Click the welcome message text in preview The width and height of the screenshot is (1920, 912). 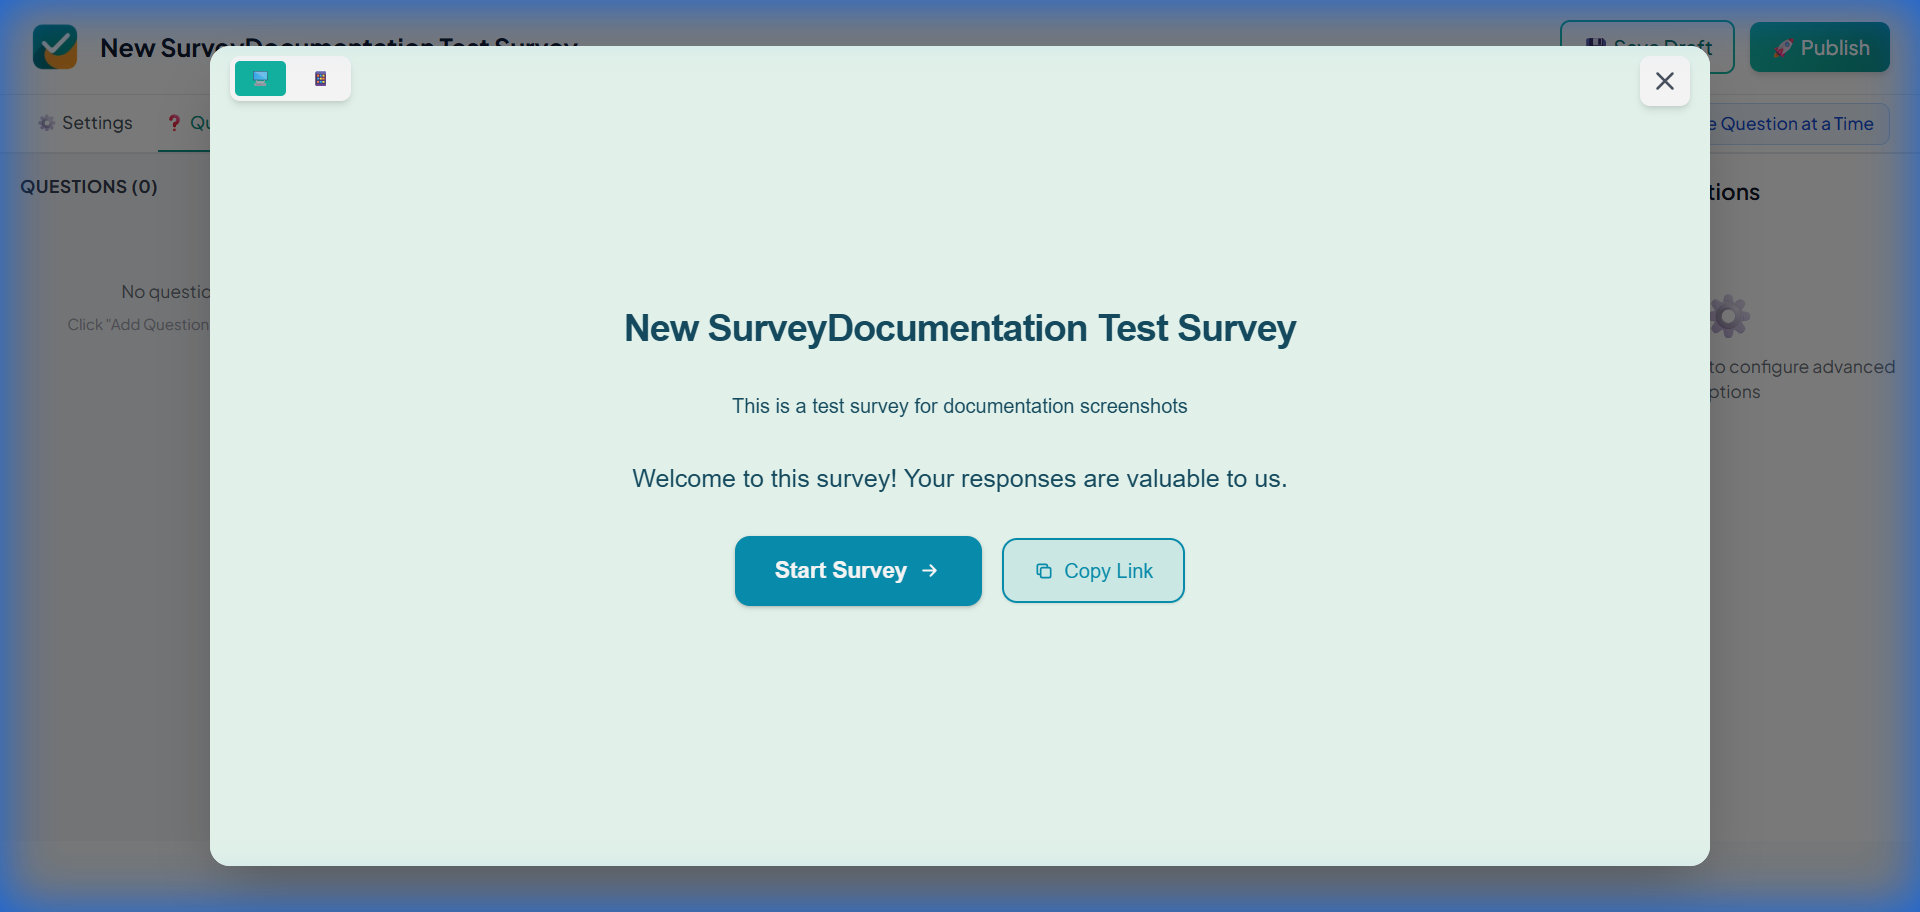point(959,479)
